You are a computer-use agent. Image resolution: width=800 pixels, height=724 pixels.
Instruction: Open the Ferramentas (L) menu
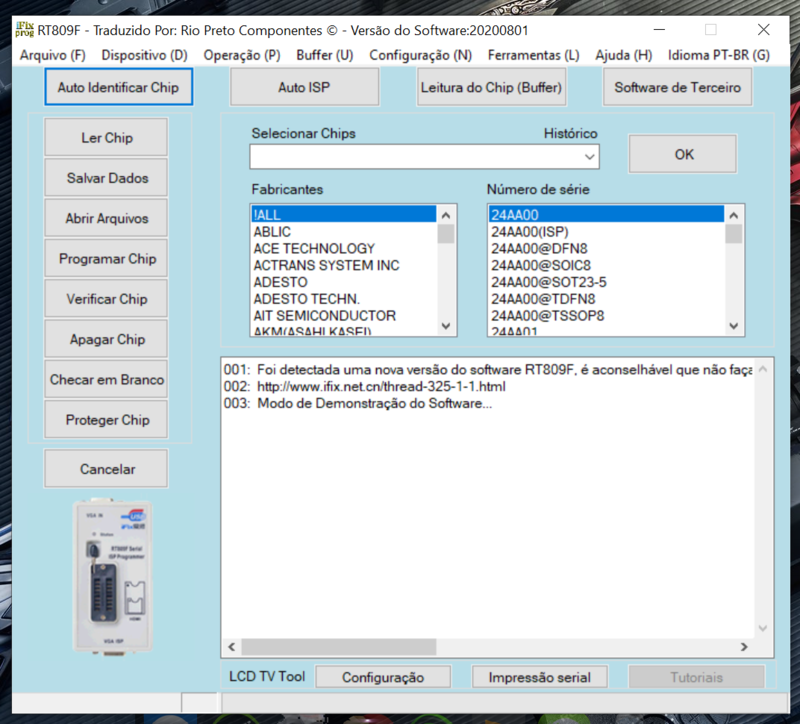click(x=533, y=56)
